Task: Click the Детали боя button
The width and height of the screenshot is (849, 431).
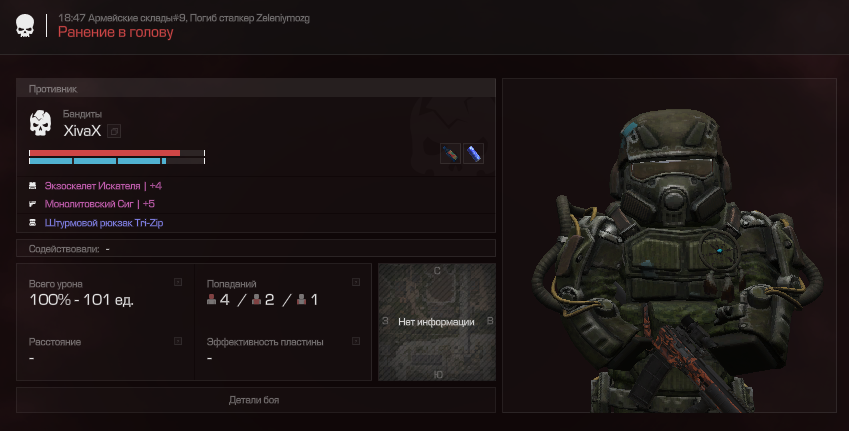Action: [256, 400]
